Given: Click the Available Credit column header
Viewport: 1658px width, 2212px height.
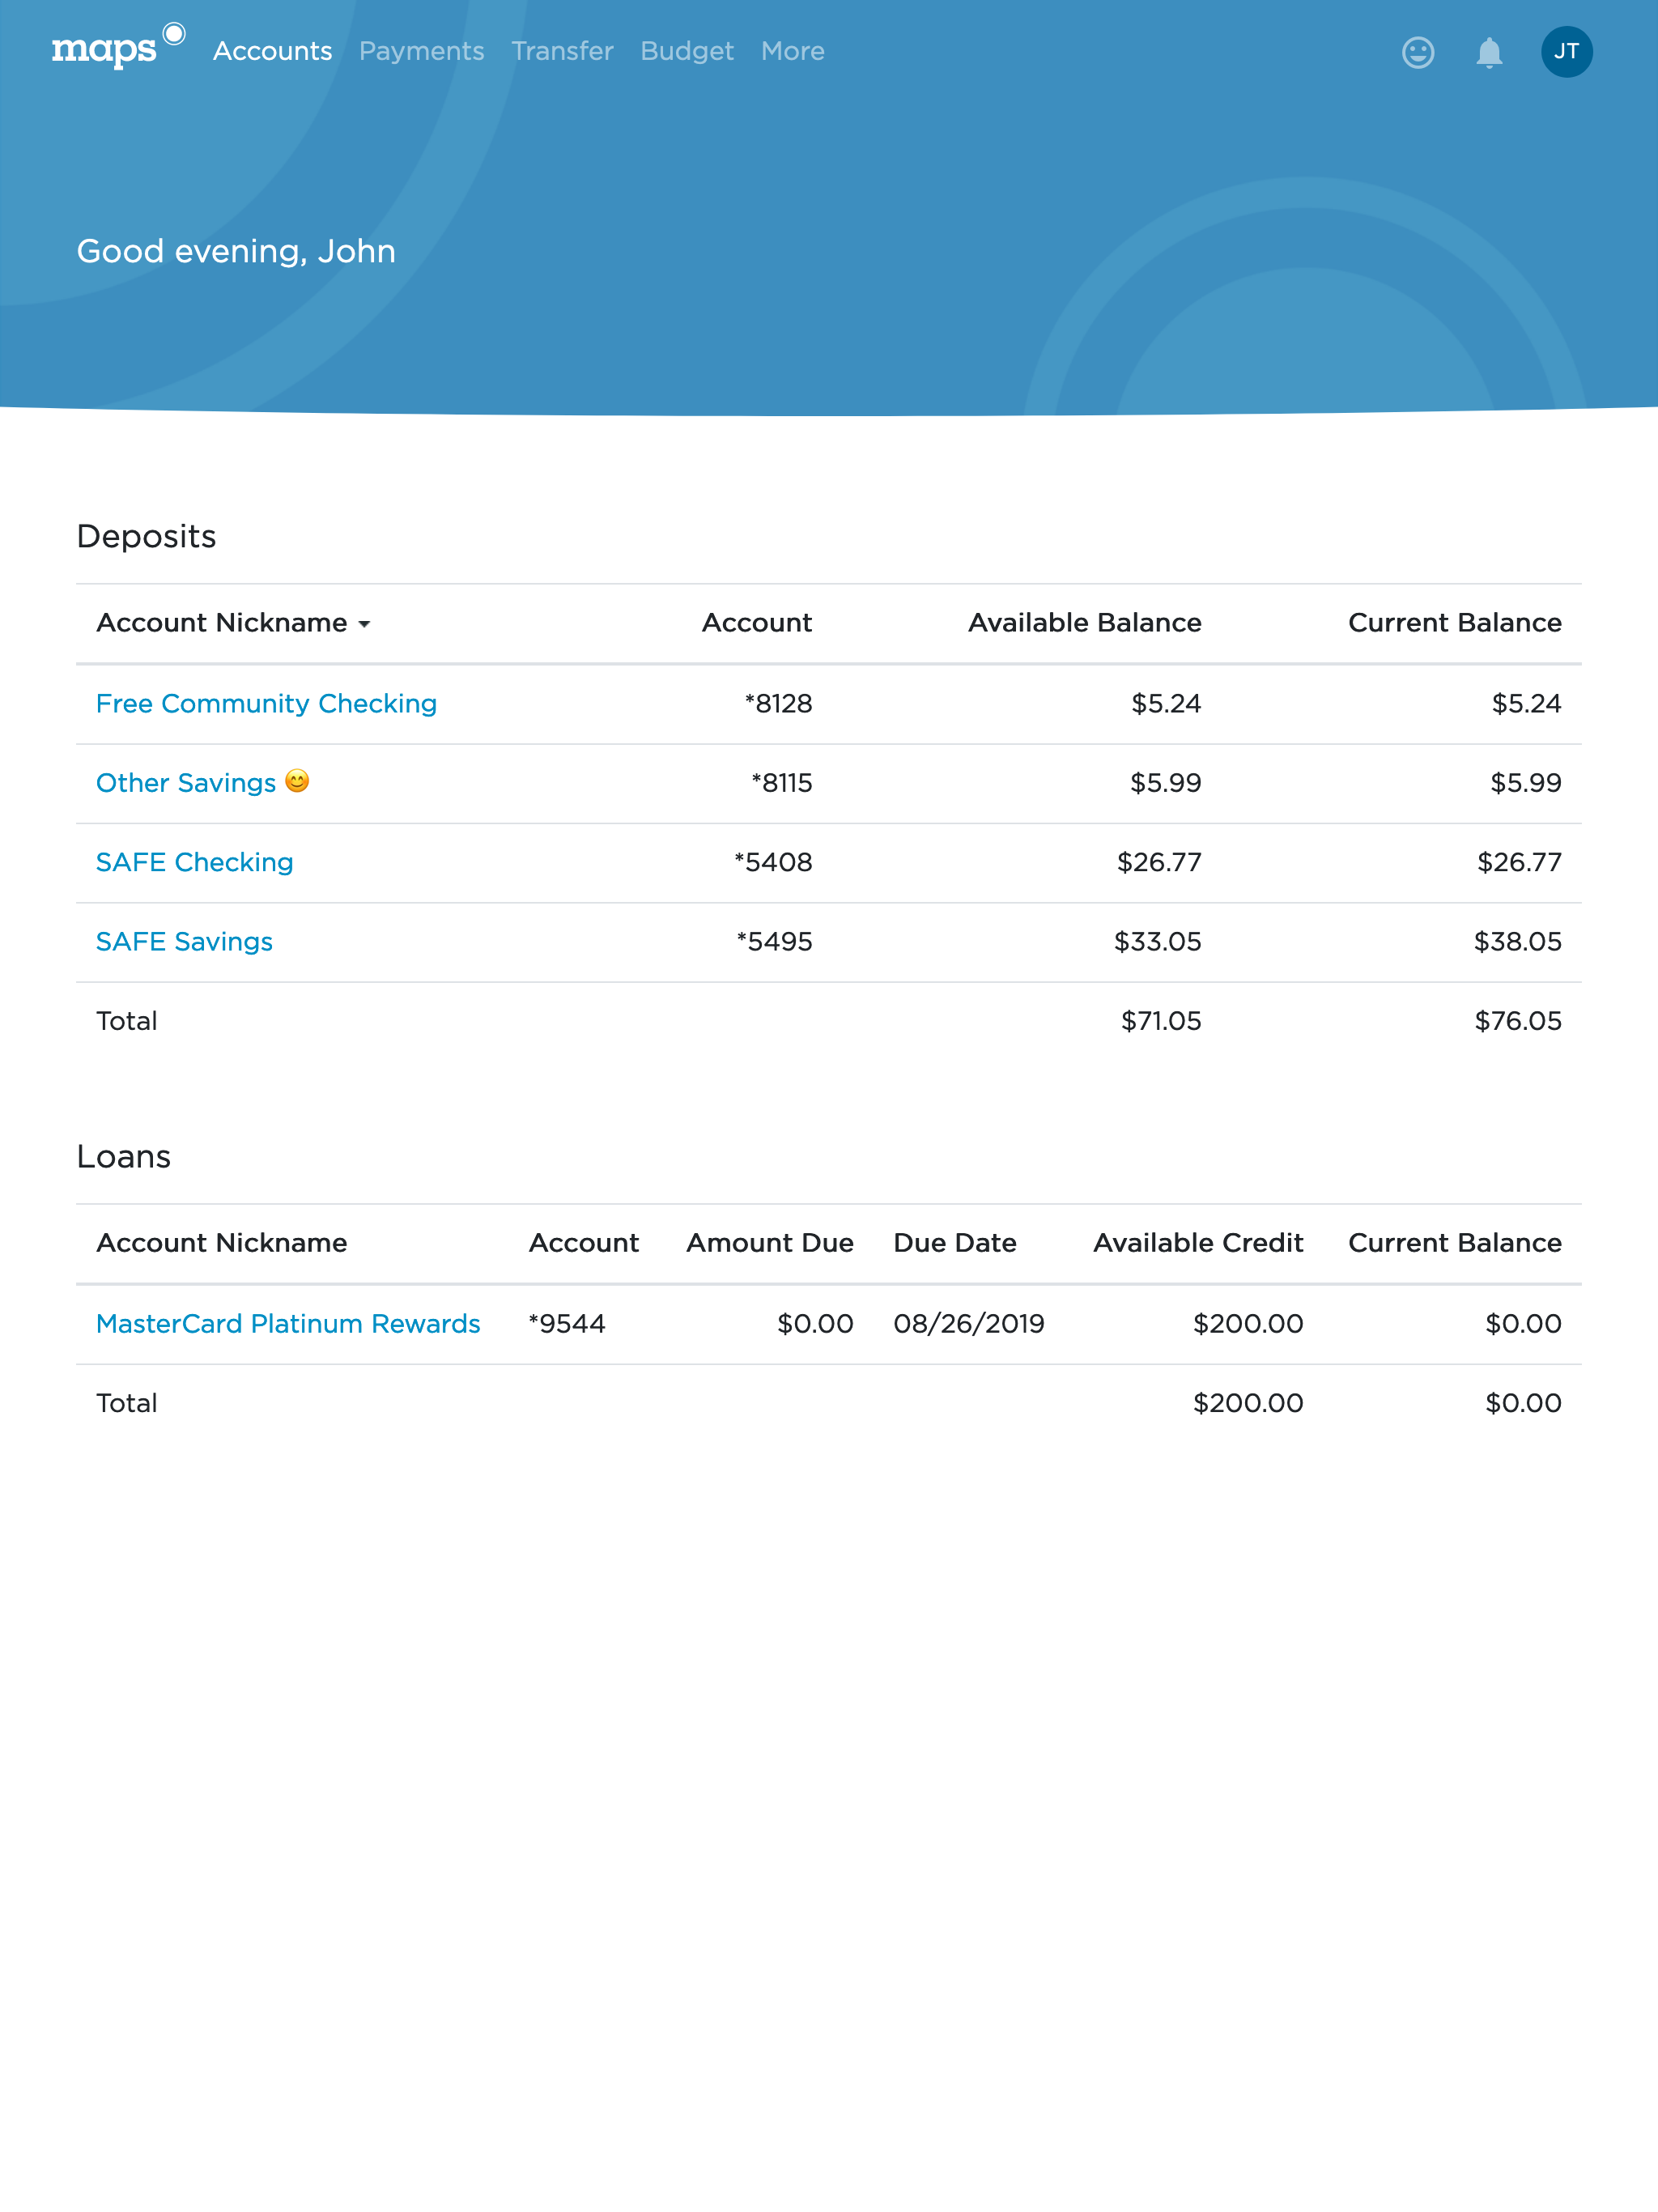Looking at the screenshot, I should click(1198, 1242).
